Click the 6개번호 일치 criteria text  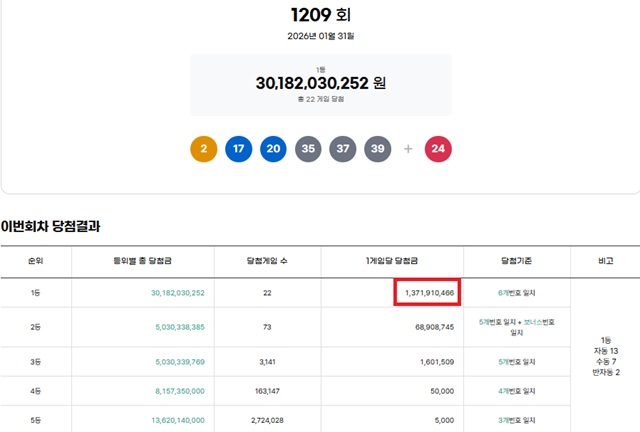point(516,293)
